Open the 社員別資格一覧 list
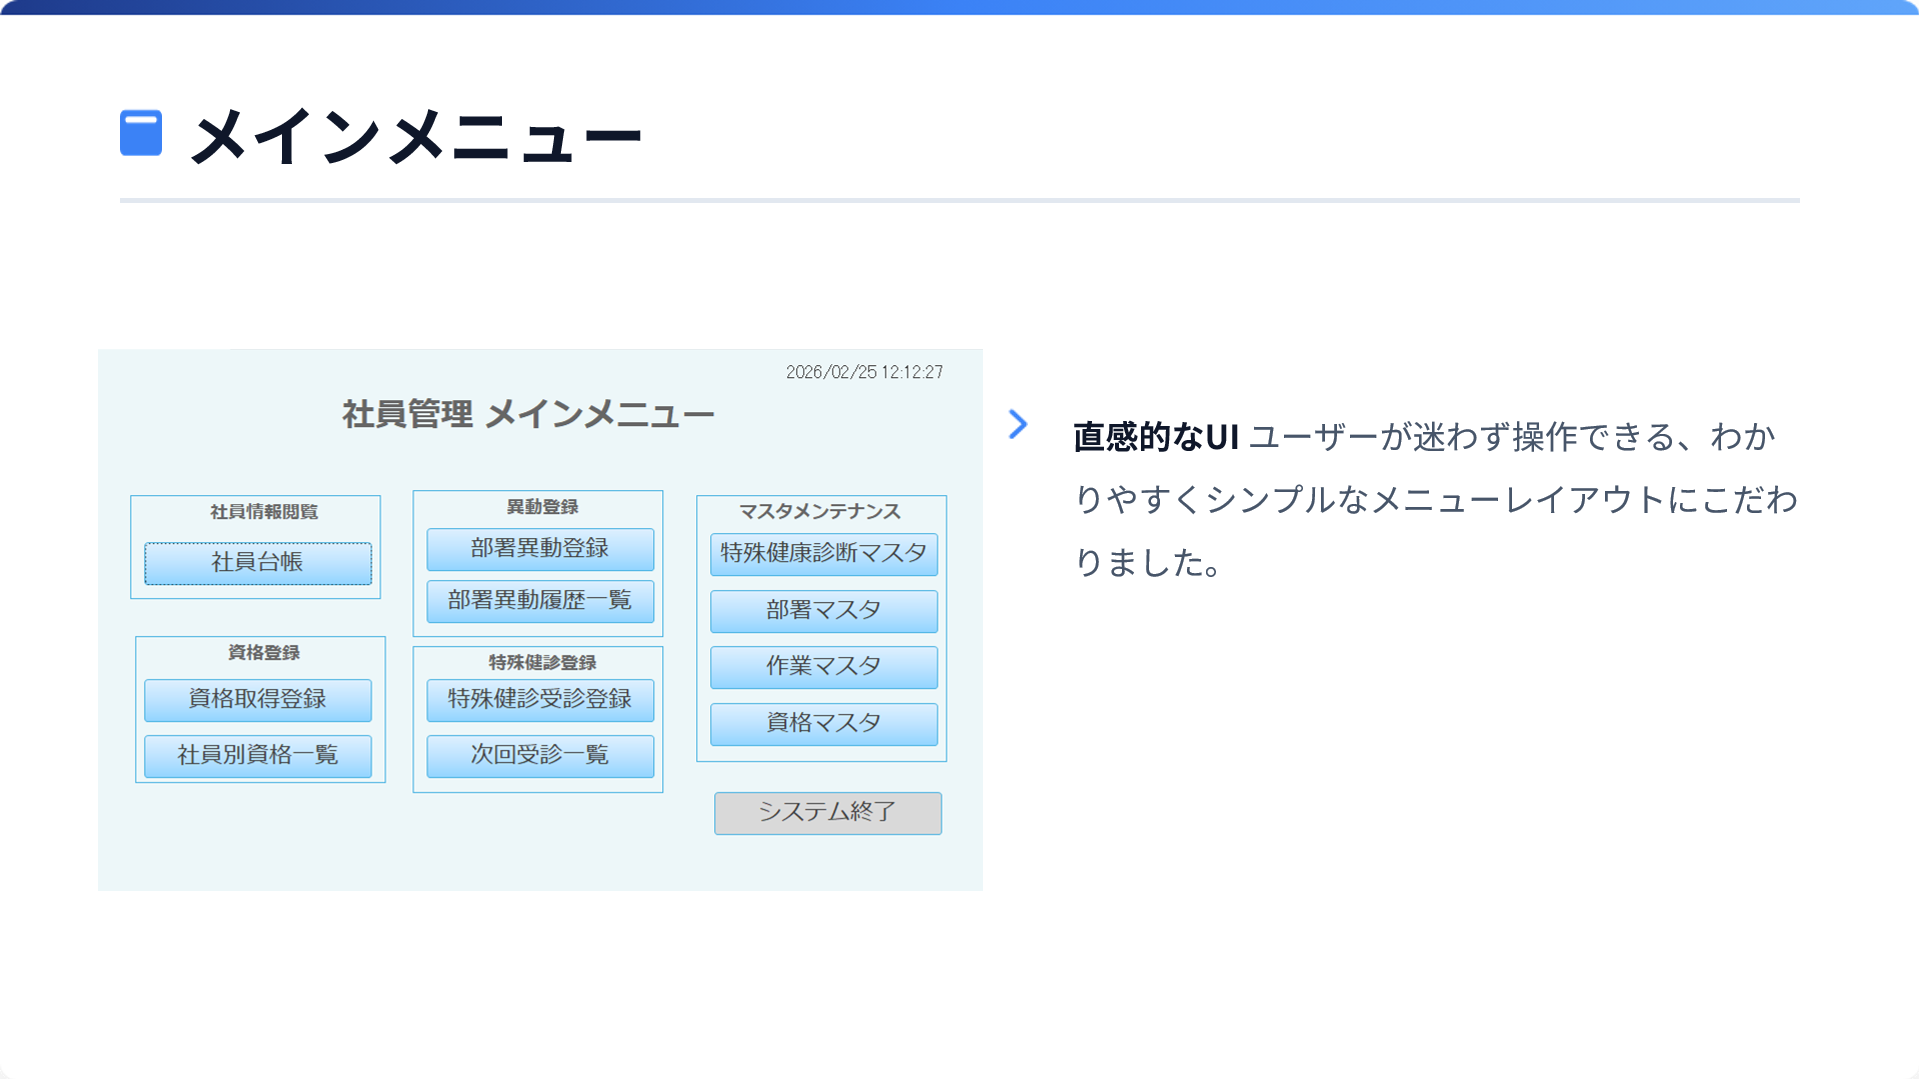The width and height of the screenshot is (1919, 1079). [x=258, y=756]
